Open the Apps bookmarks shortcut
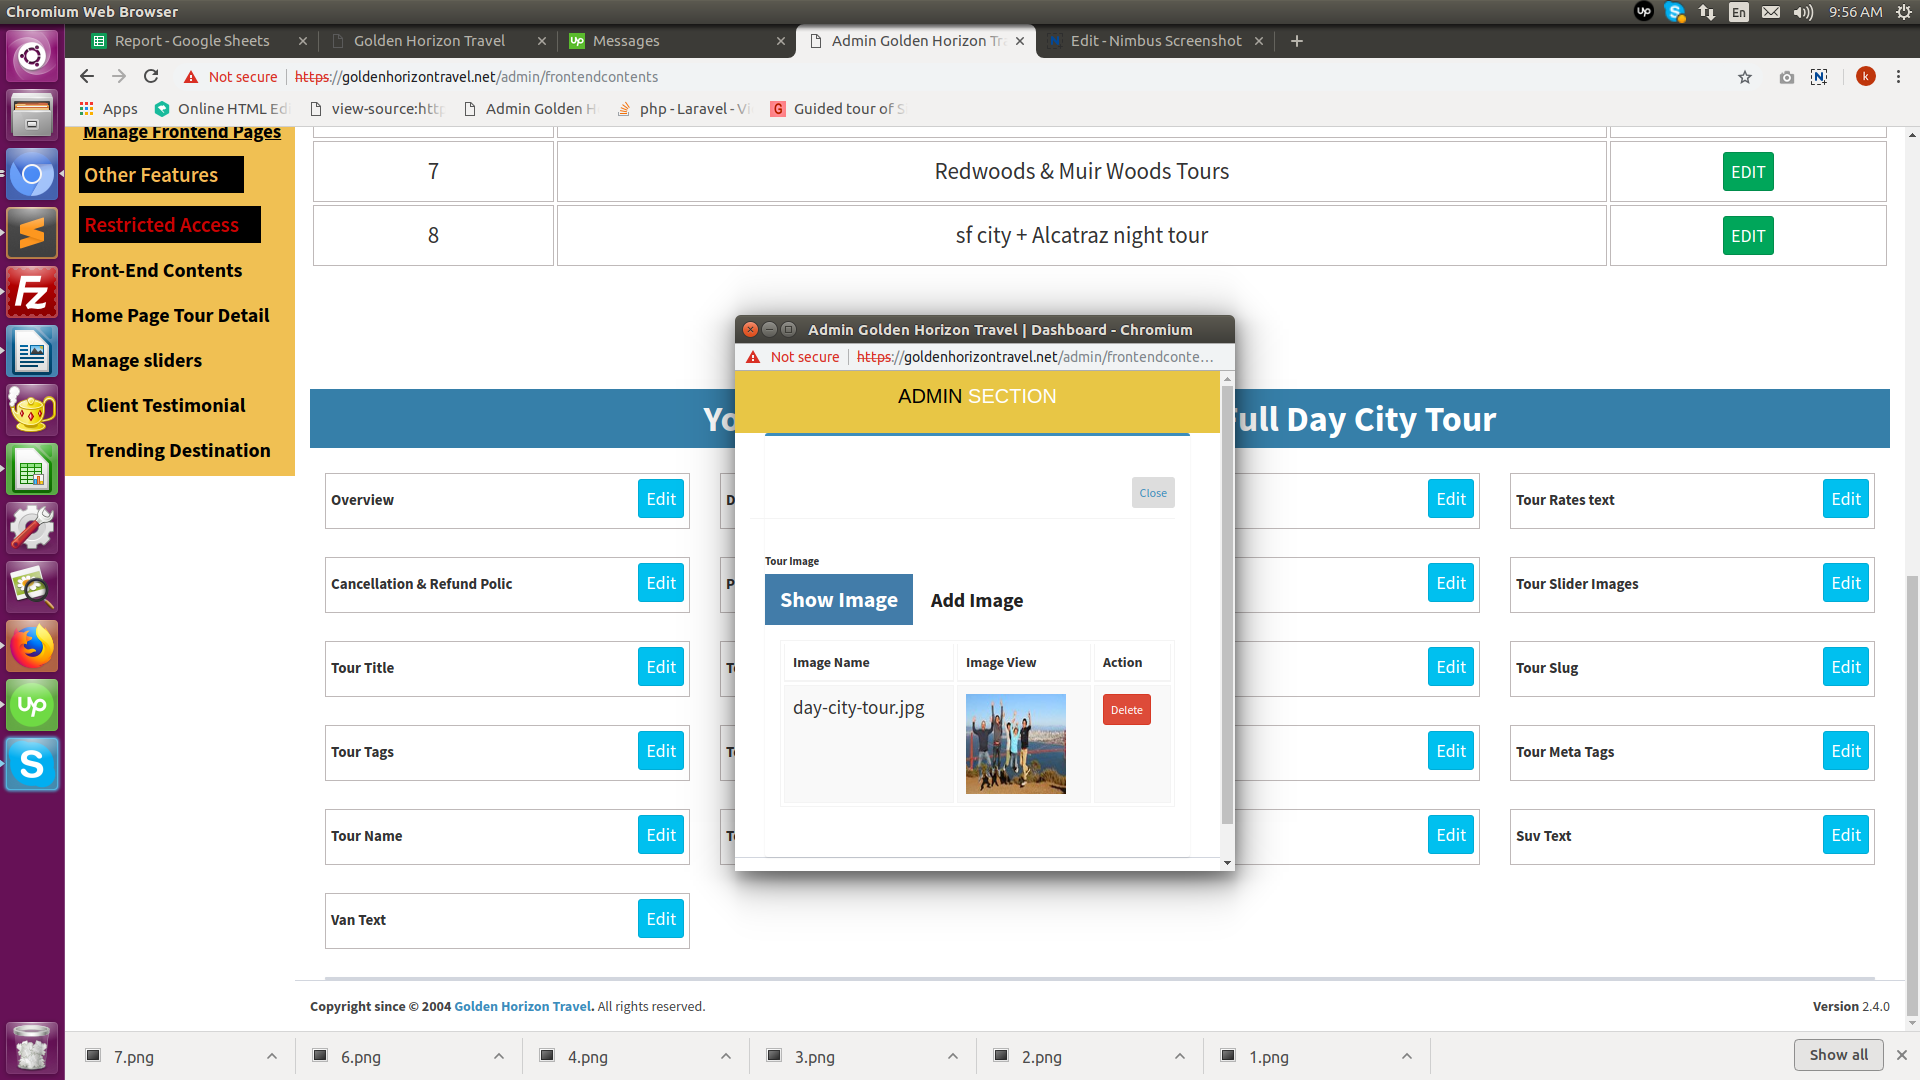 tap(108, 109)
